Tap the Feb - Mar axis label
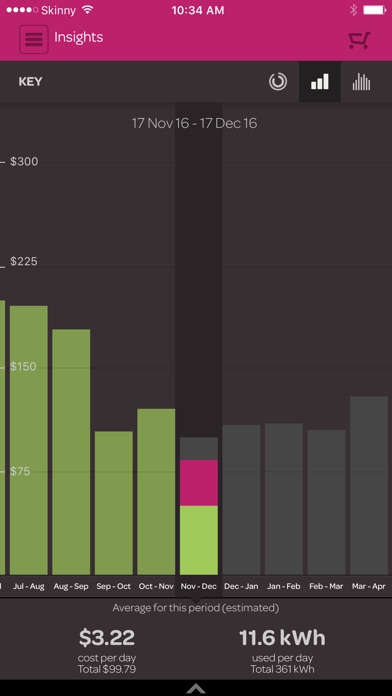This screenshot has height=696, width=392. (x=326, y=586)
